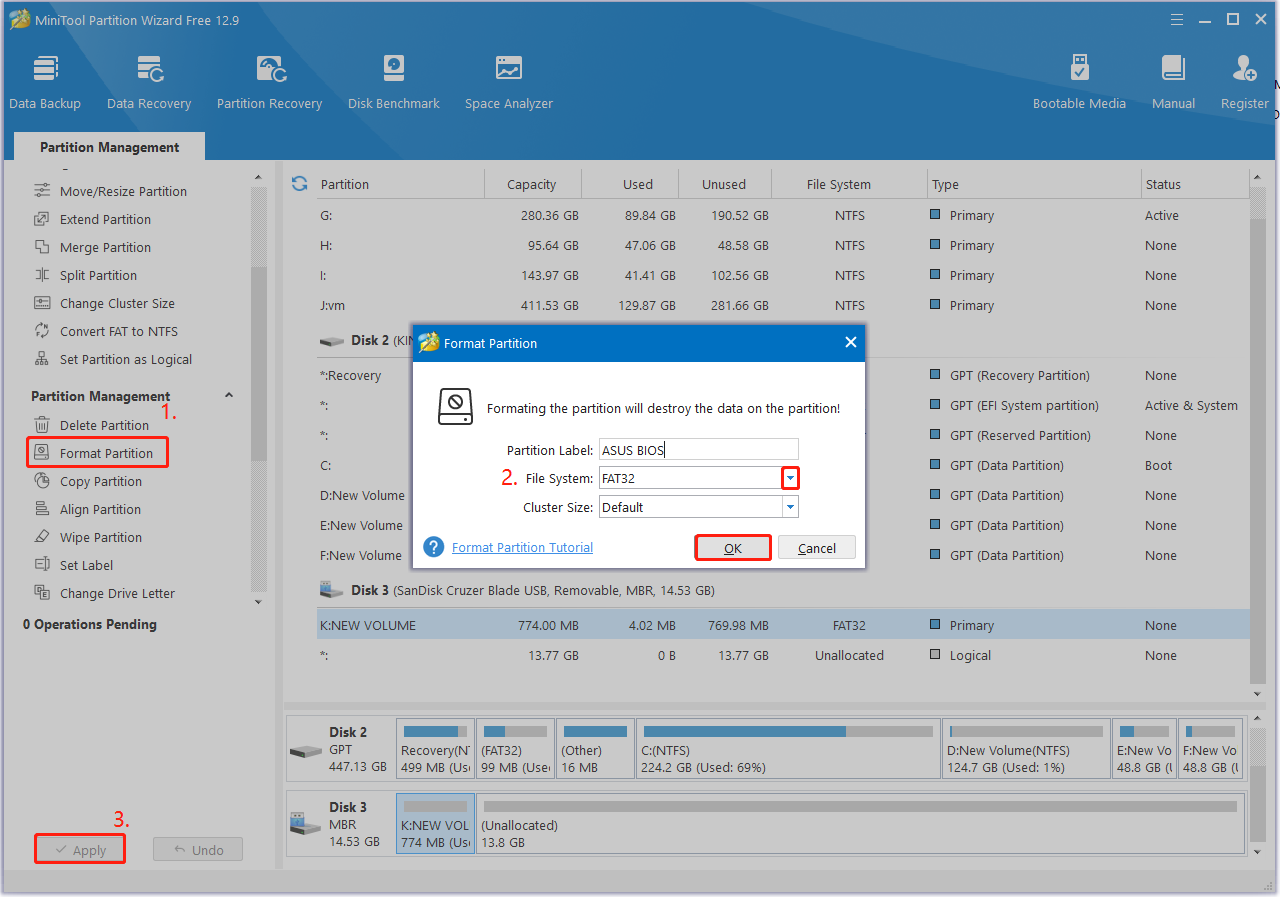Choose Copy Partition action
Screen dimensions: 1280x897
pyautogui.click(x=101, y=481)
